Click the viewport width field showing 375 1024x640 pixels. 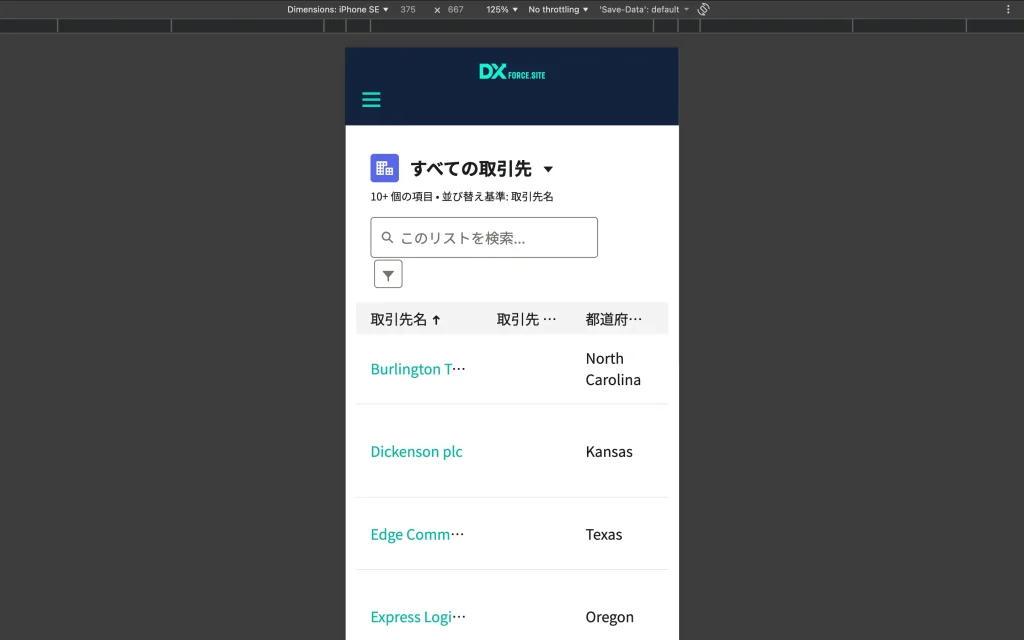(408, 9)
